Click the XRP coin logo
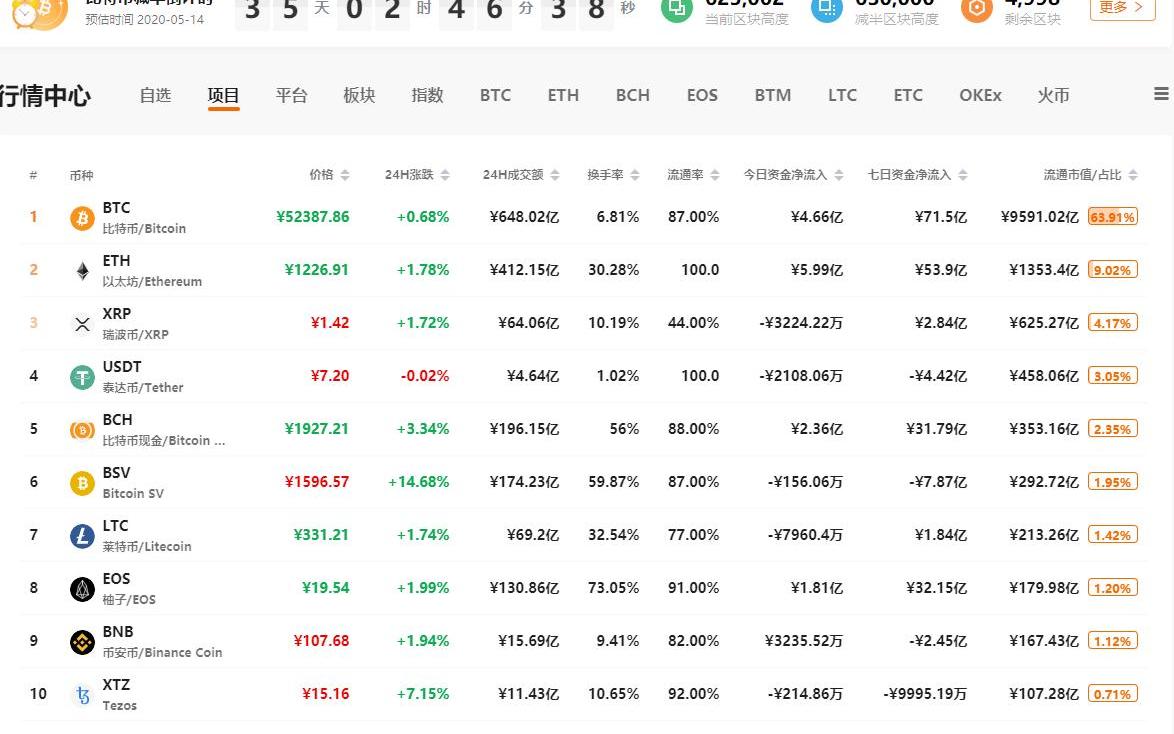The height and width of the screenshot is (734, 1174). pos(82,324)
